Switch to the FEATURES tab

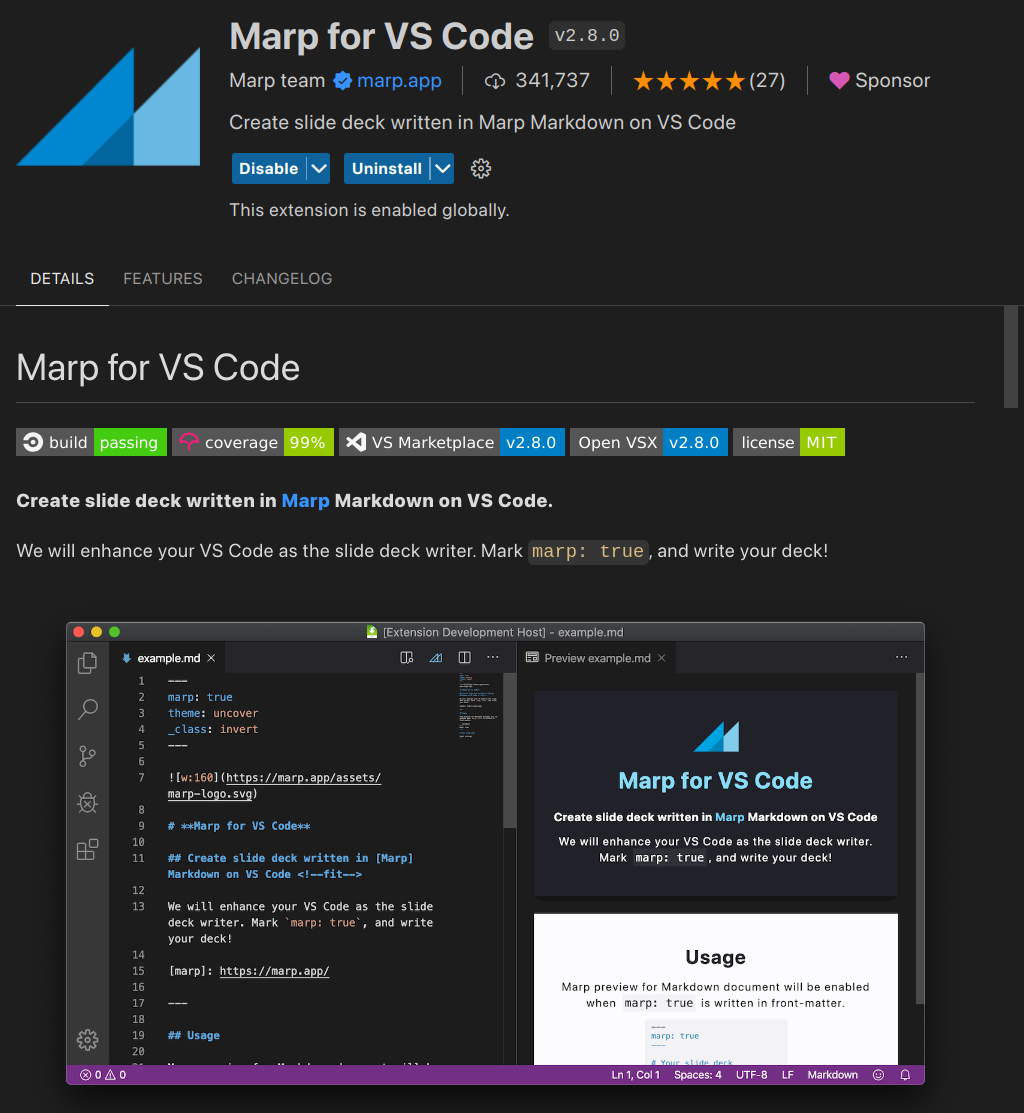162,279
